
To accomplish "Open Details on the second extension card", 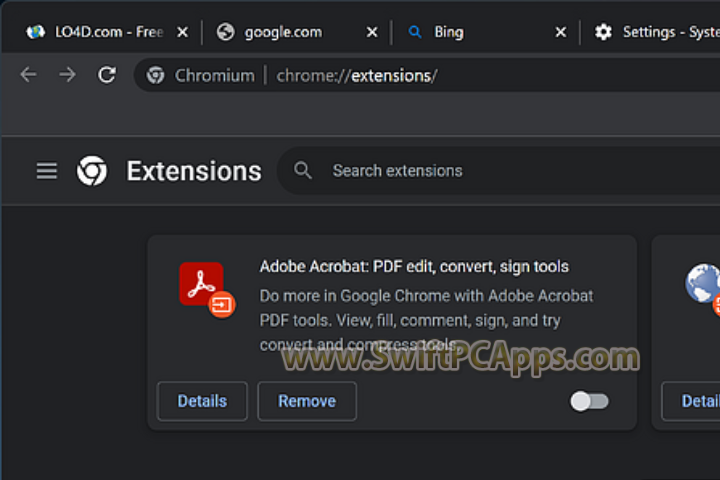I will coord(691,401).
